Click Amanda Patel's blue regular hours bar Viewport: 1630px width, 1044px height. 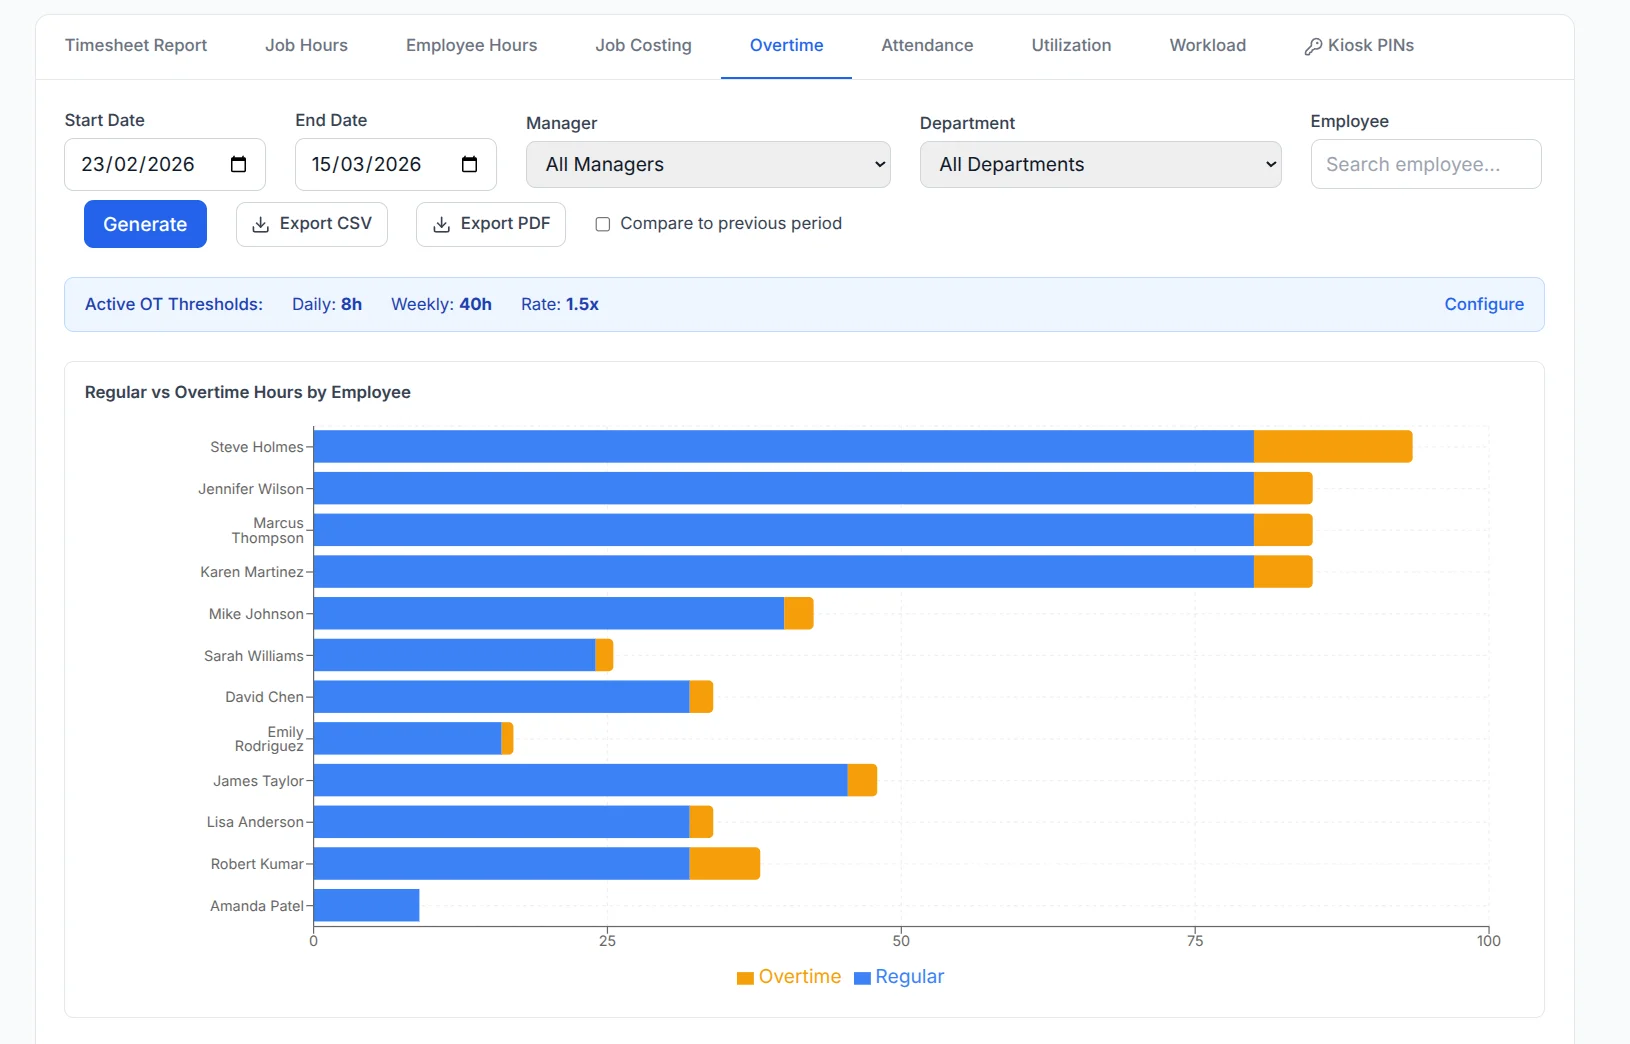(366, 905)
